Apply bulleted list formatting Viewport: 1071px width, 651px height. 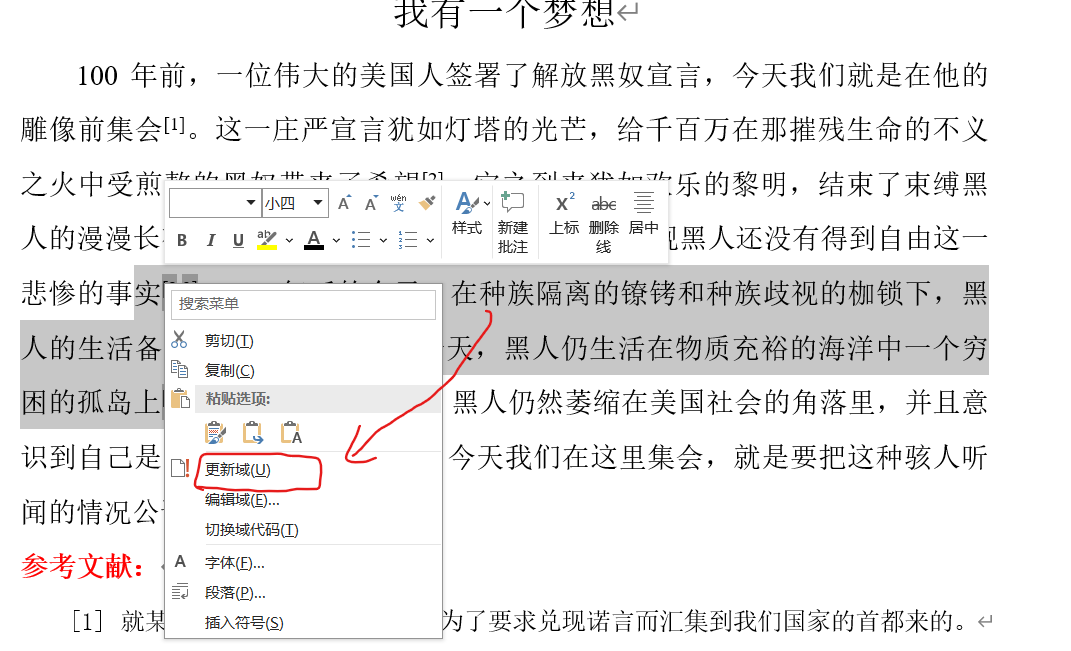pyautogui.click(x=361, y=240)
